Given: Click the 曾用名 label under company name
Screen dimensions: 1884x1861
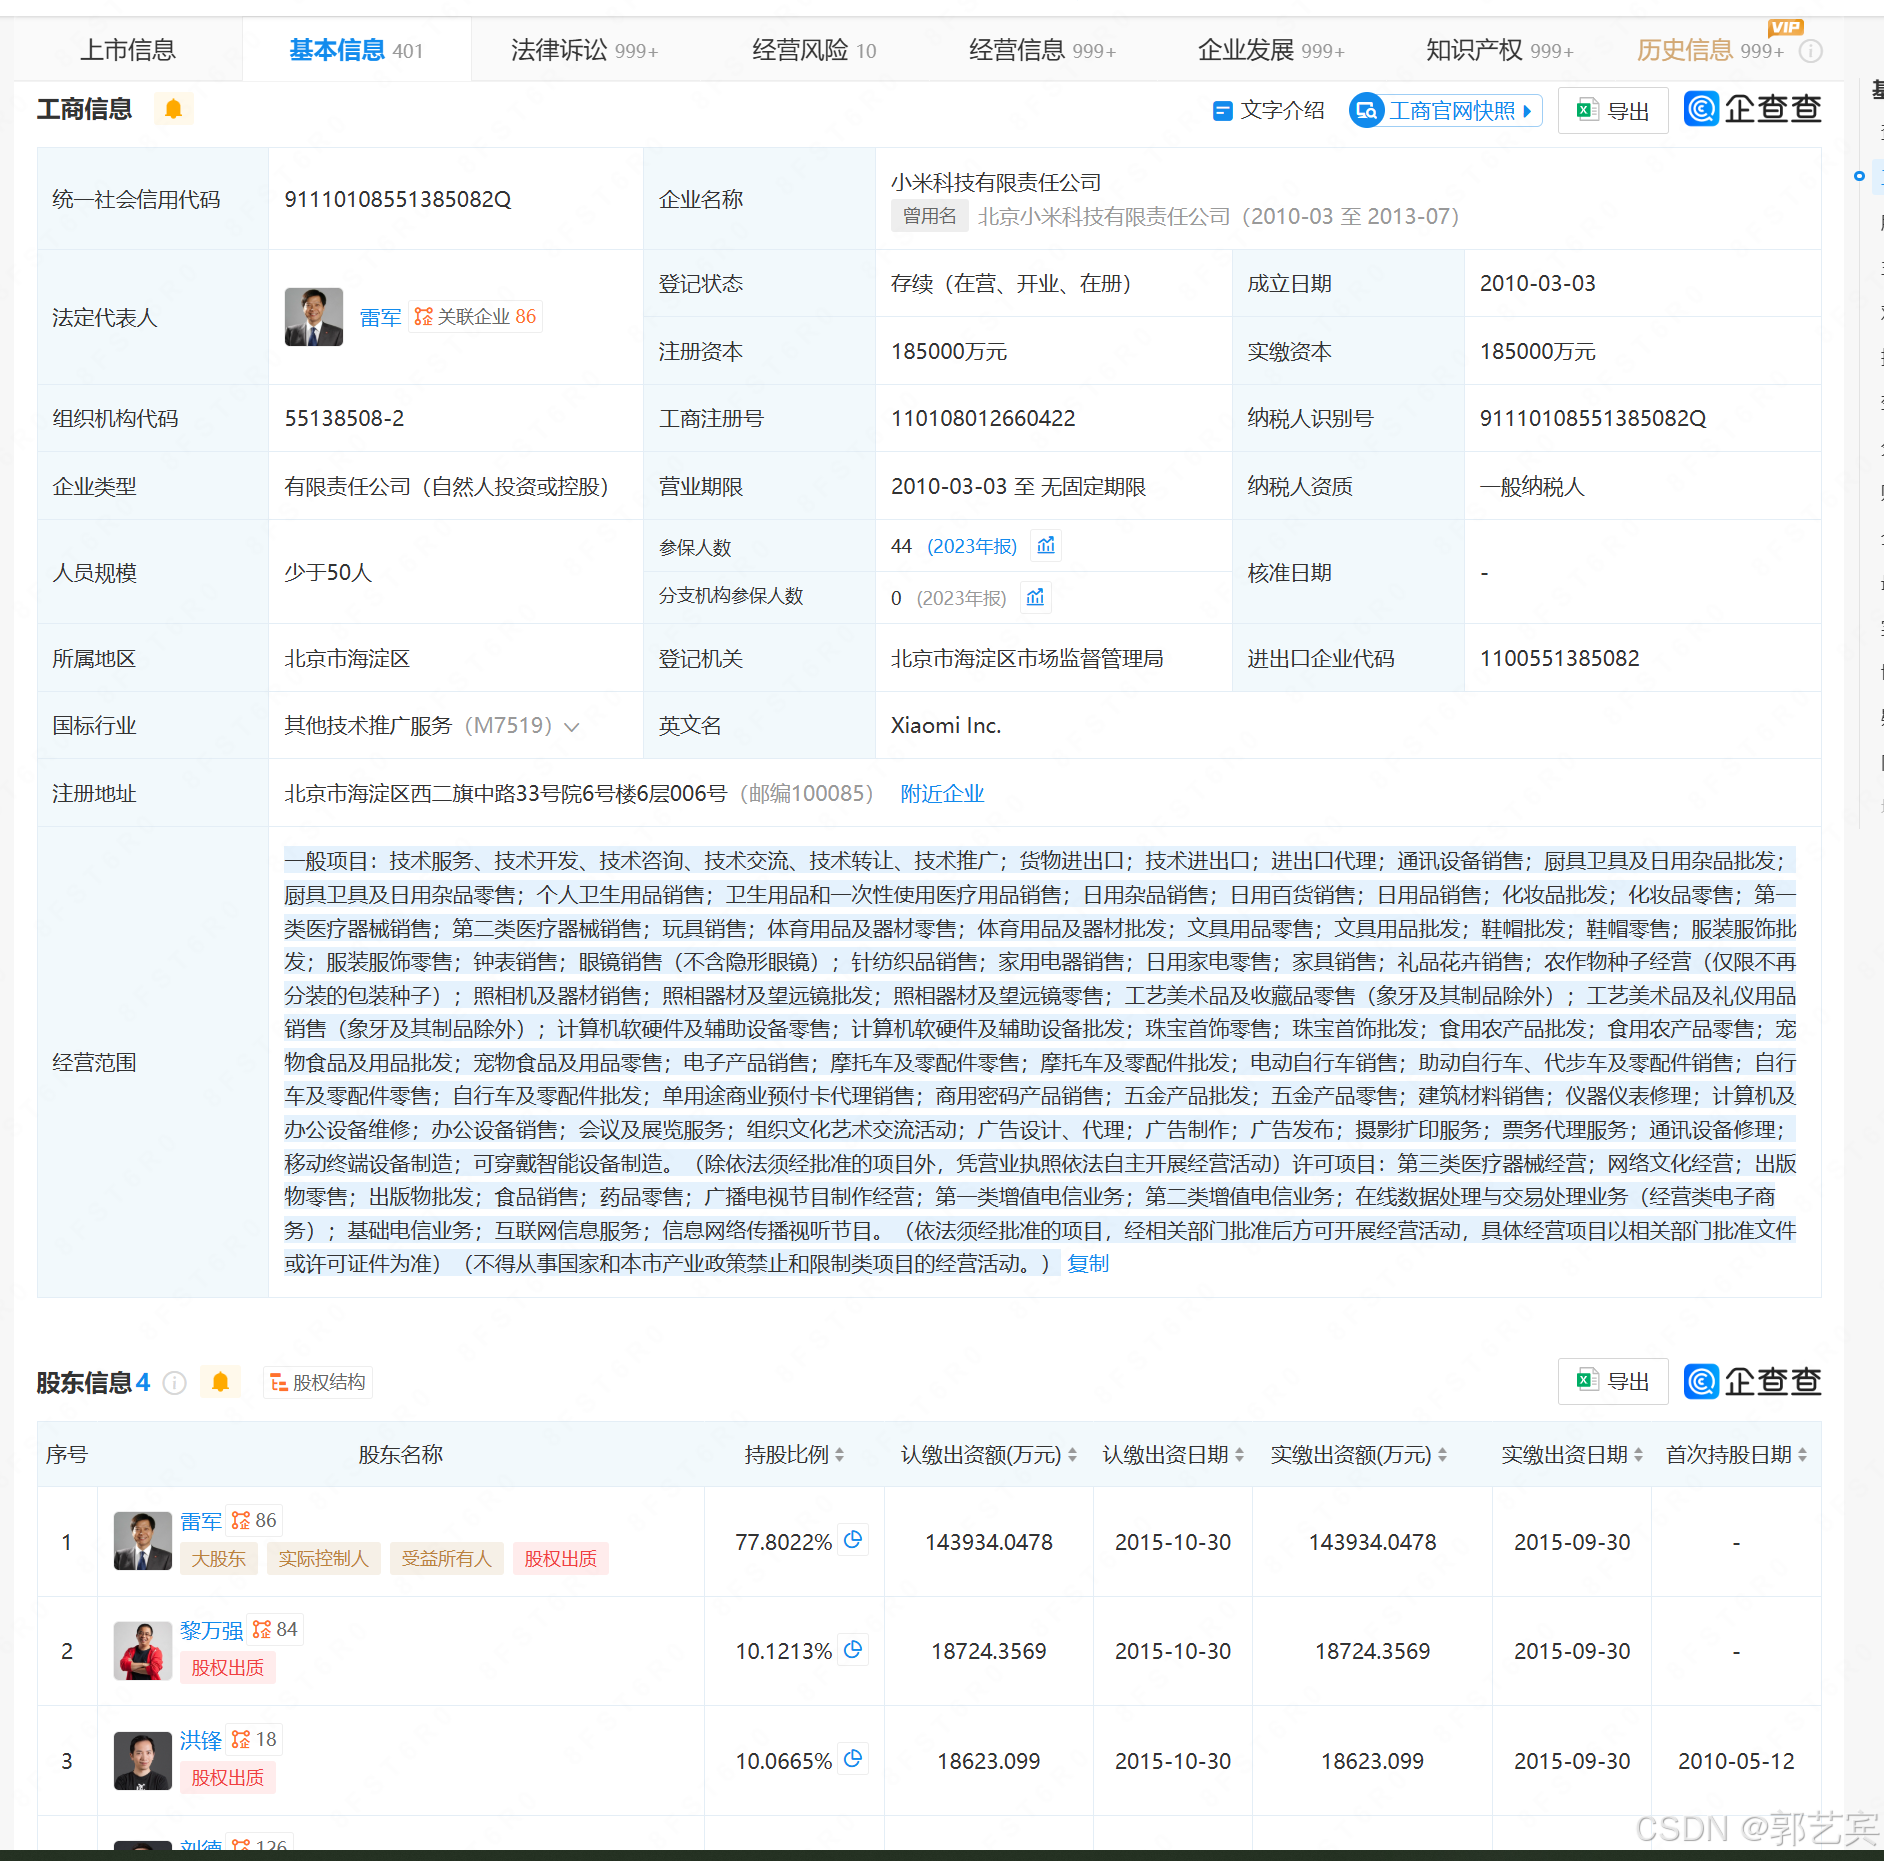Looking at the screenshot, I should click(929, 216).
